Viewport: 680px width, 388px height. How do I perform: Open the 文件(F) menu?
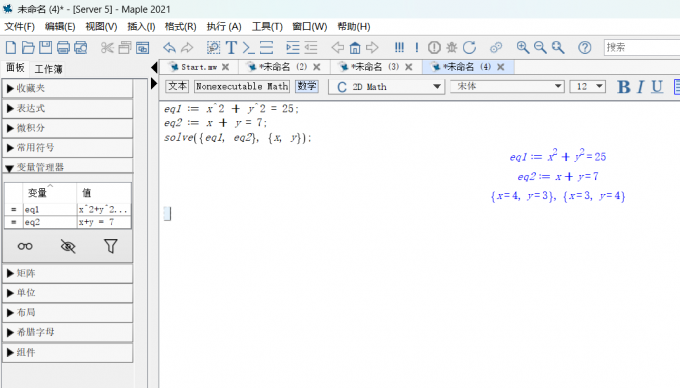pos(20,27)
